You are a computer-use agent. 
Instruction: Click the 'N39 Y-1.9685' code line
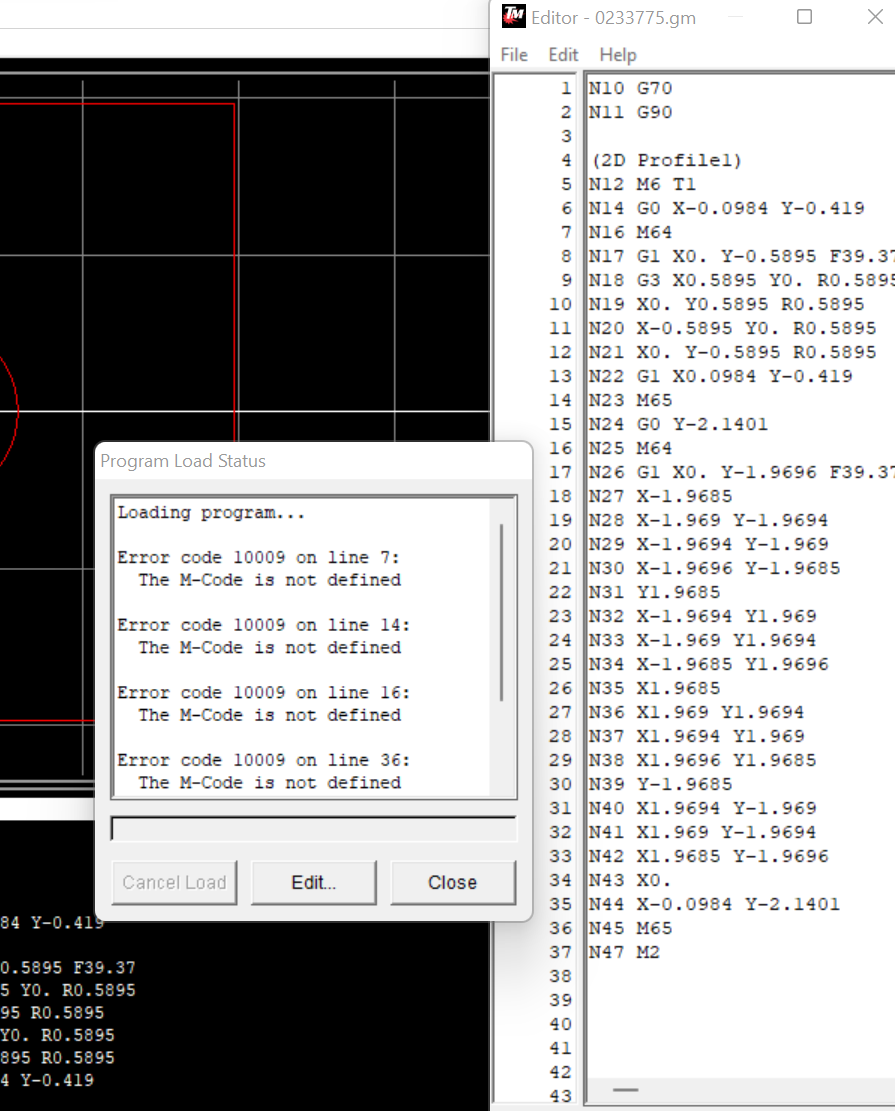[661, 784]
